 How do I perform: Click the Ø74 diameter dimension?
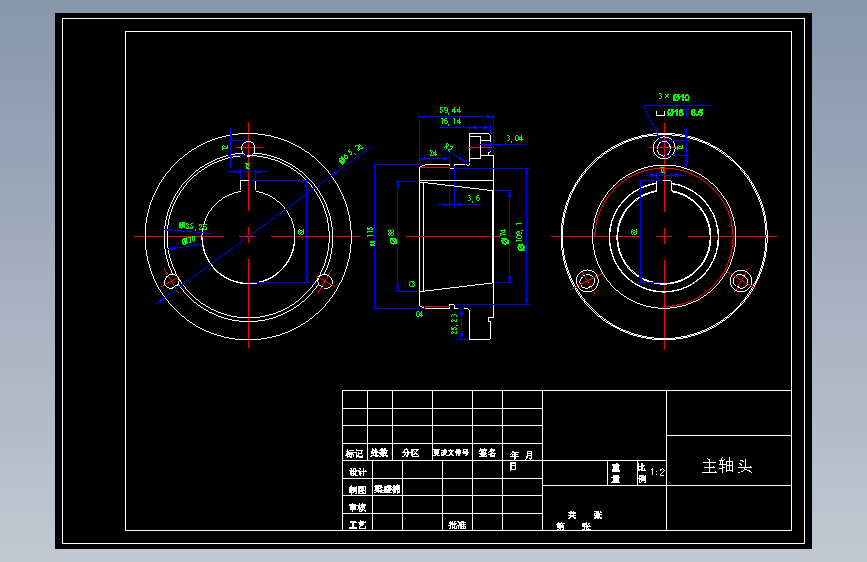pyautogui.click(x=504, y=237)
